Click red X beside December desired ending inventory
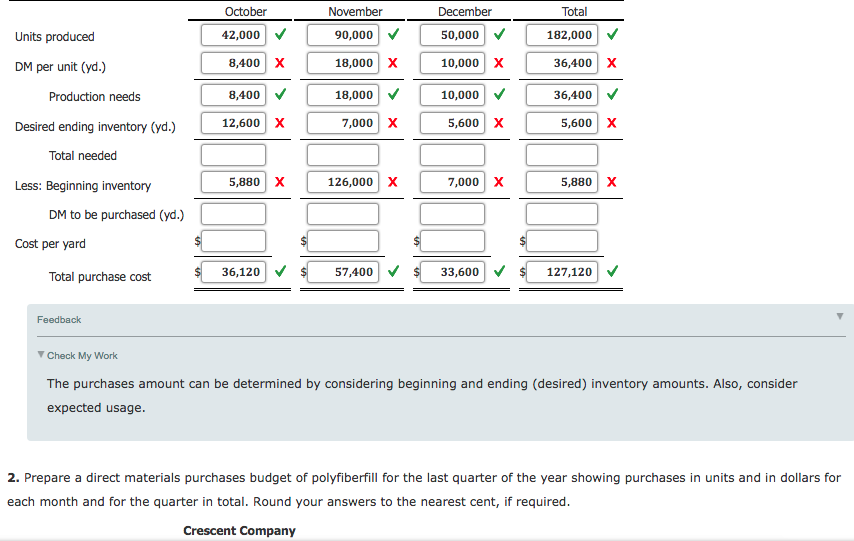Screen dimensions: 854x541 pyautogui.click(x=498, y=123)
